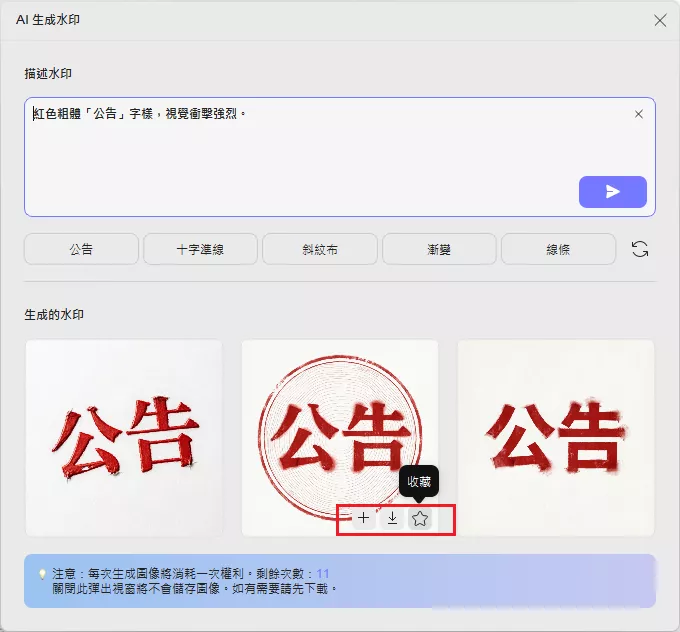Favorite the circular stamp watermark with star
This screenshot has width=680, height=632.
point(420,518)
